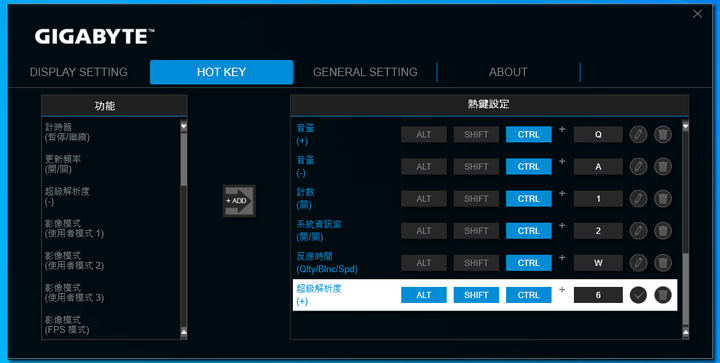Trash the 反應時間 hotkey entry

point(663,263)
